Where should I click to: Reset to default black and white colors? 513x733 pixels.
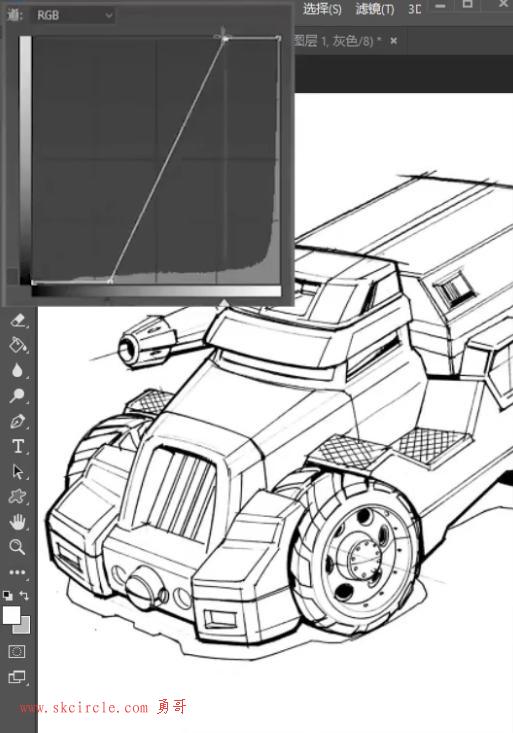coord(7,596)
